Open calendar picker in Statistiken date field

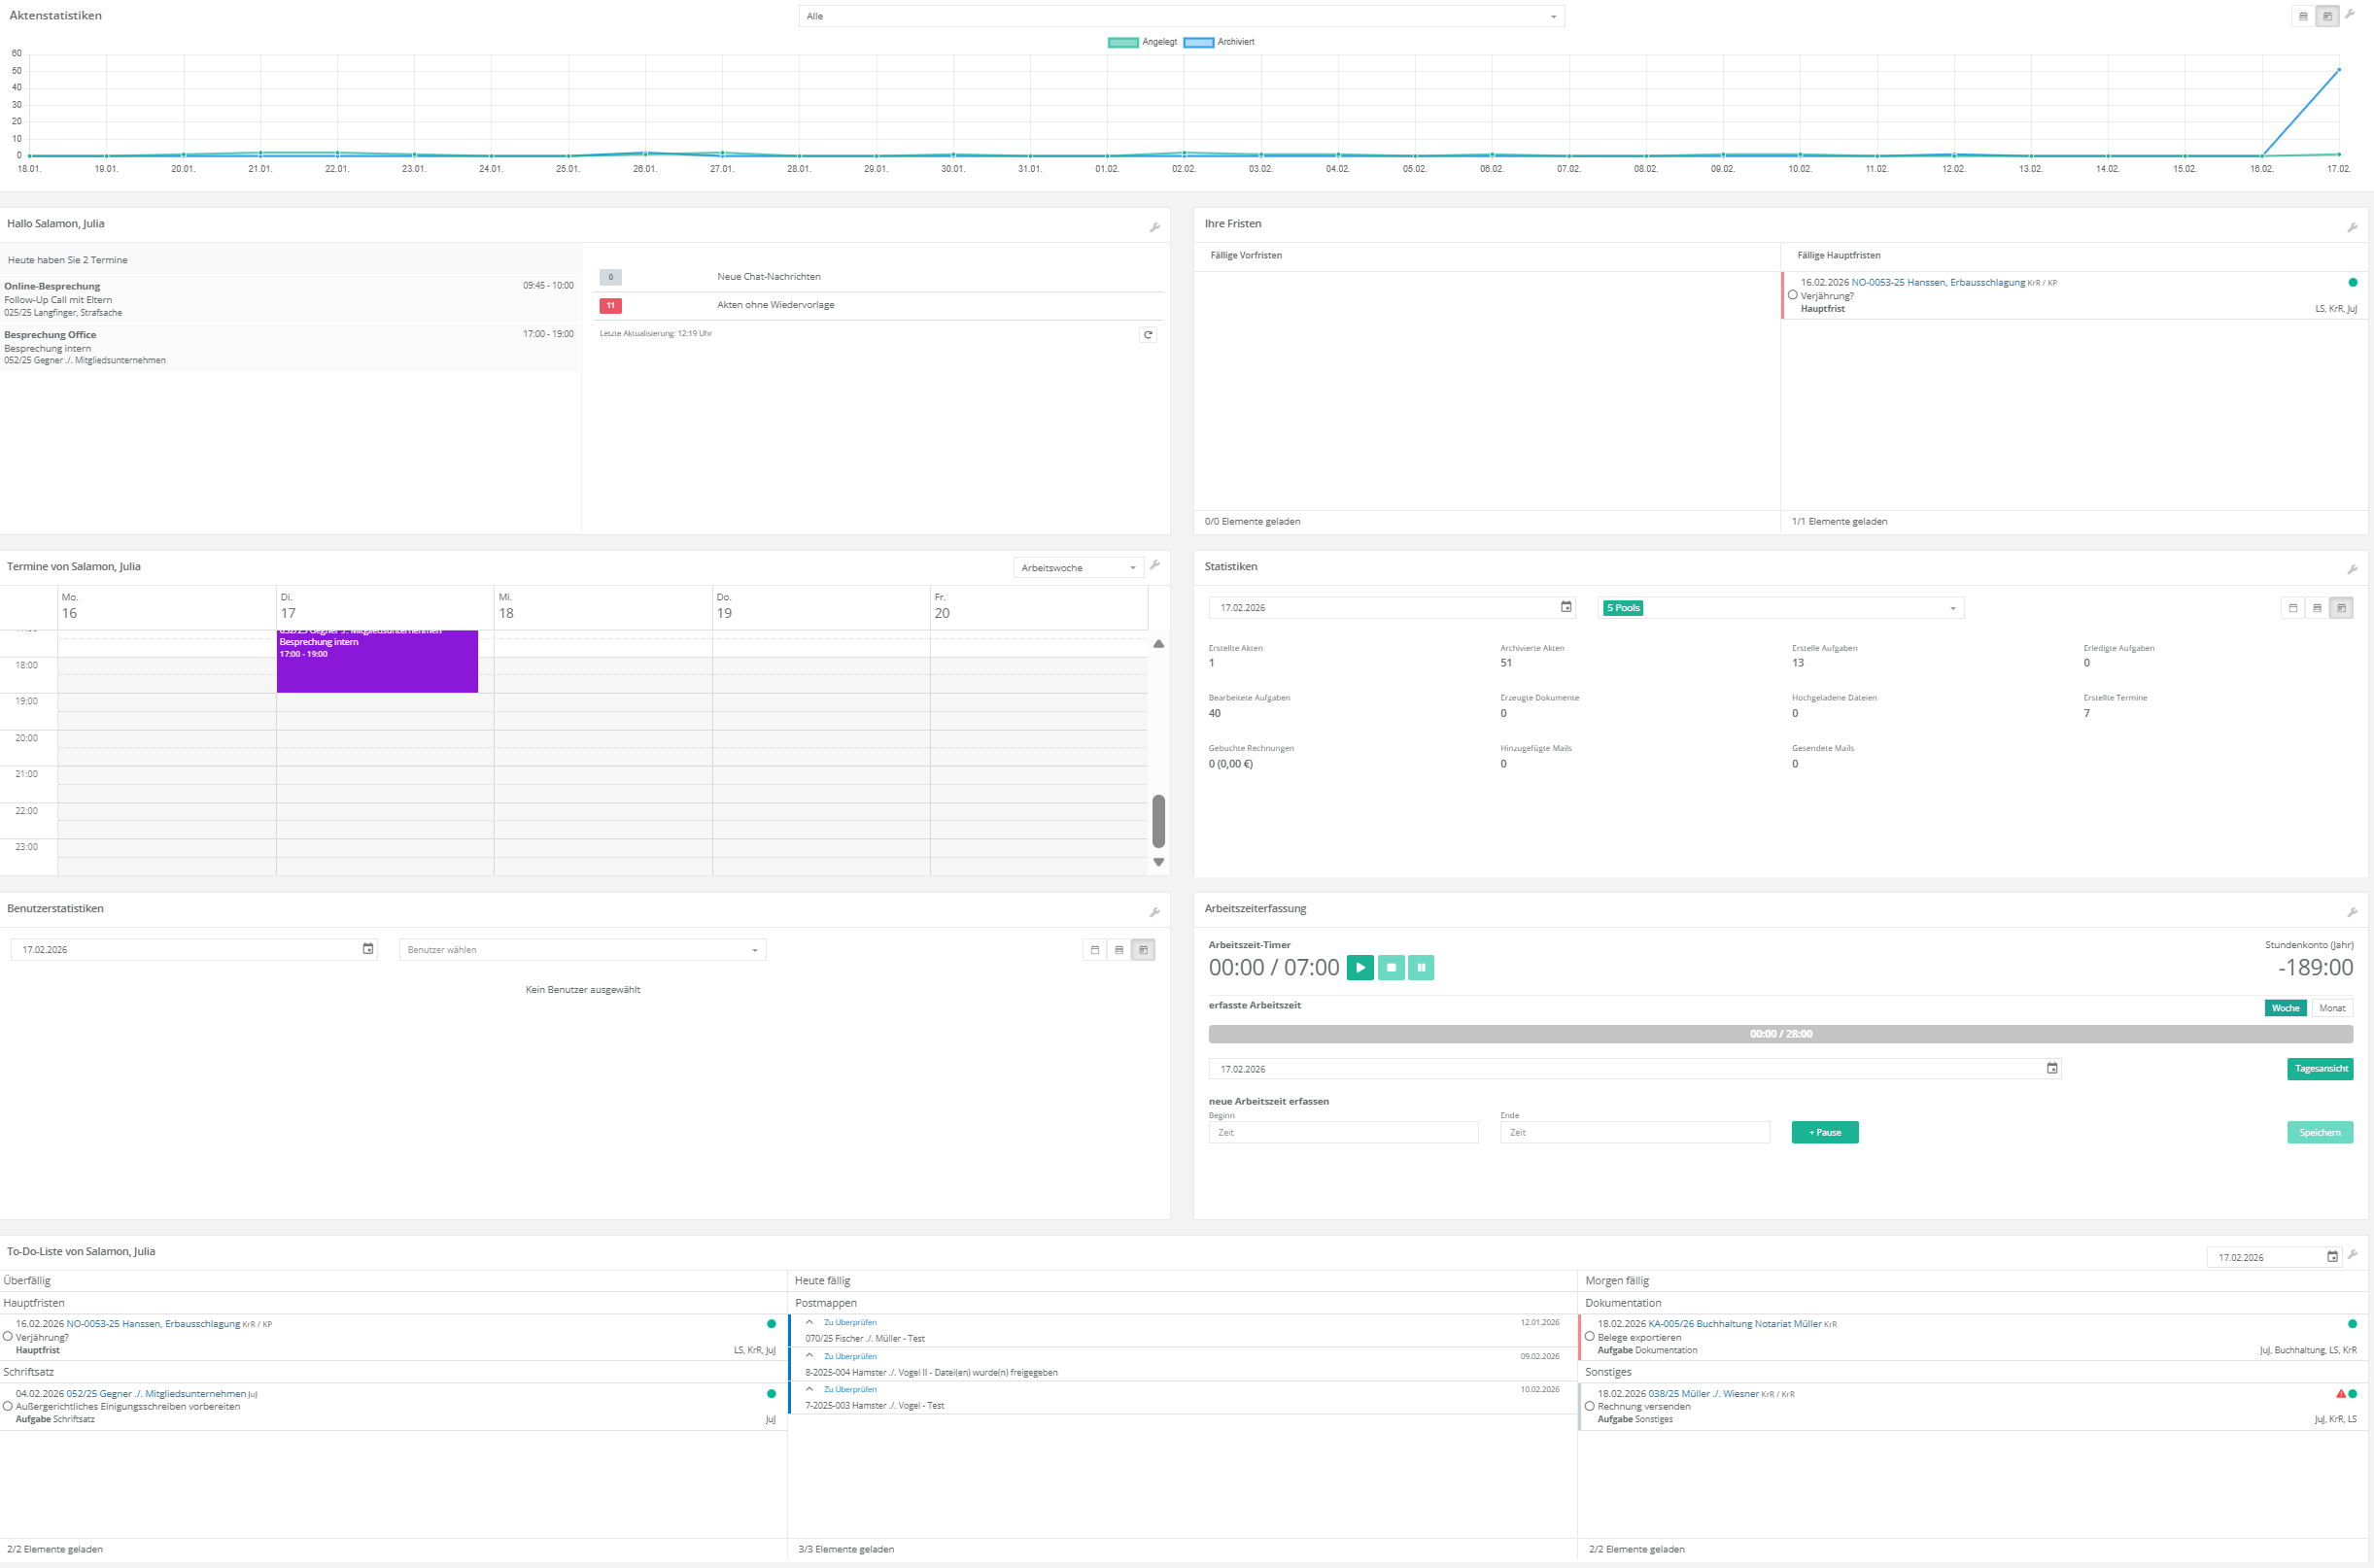(1566, 607)
